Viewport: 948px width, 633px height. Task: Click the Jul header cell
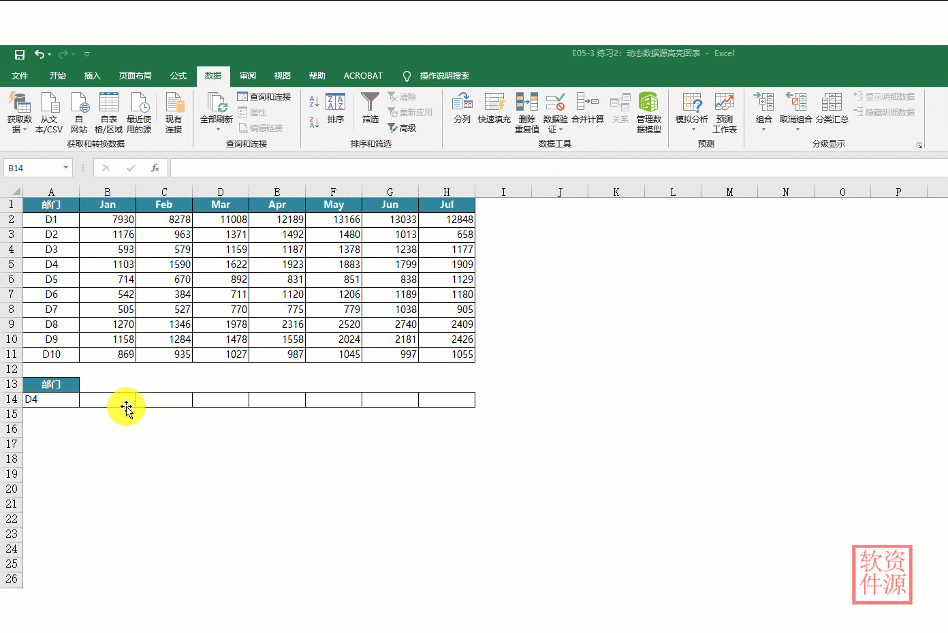[x=447, y=204]
